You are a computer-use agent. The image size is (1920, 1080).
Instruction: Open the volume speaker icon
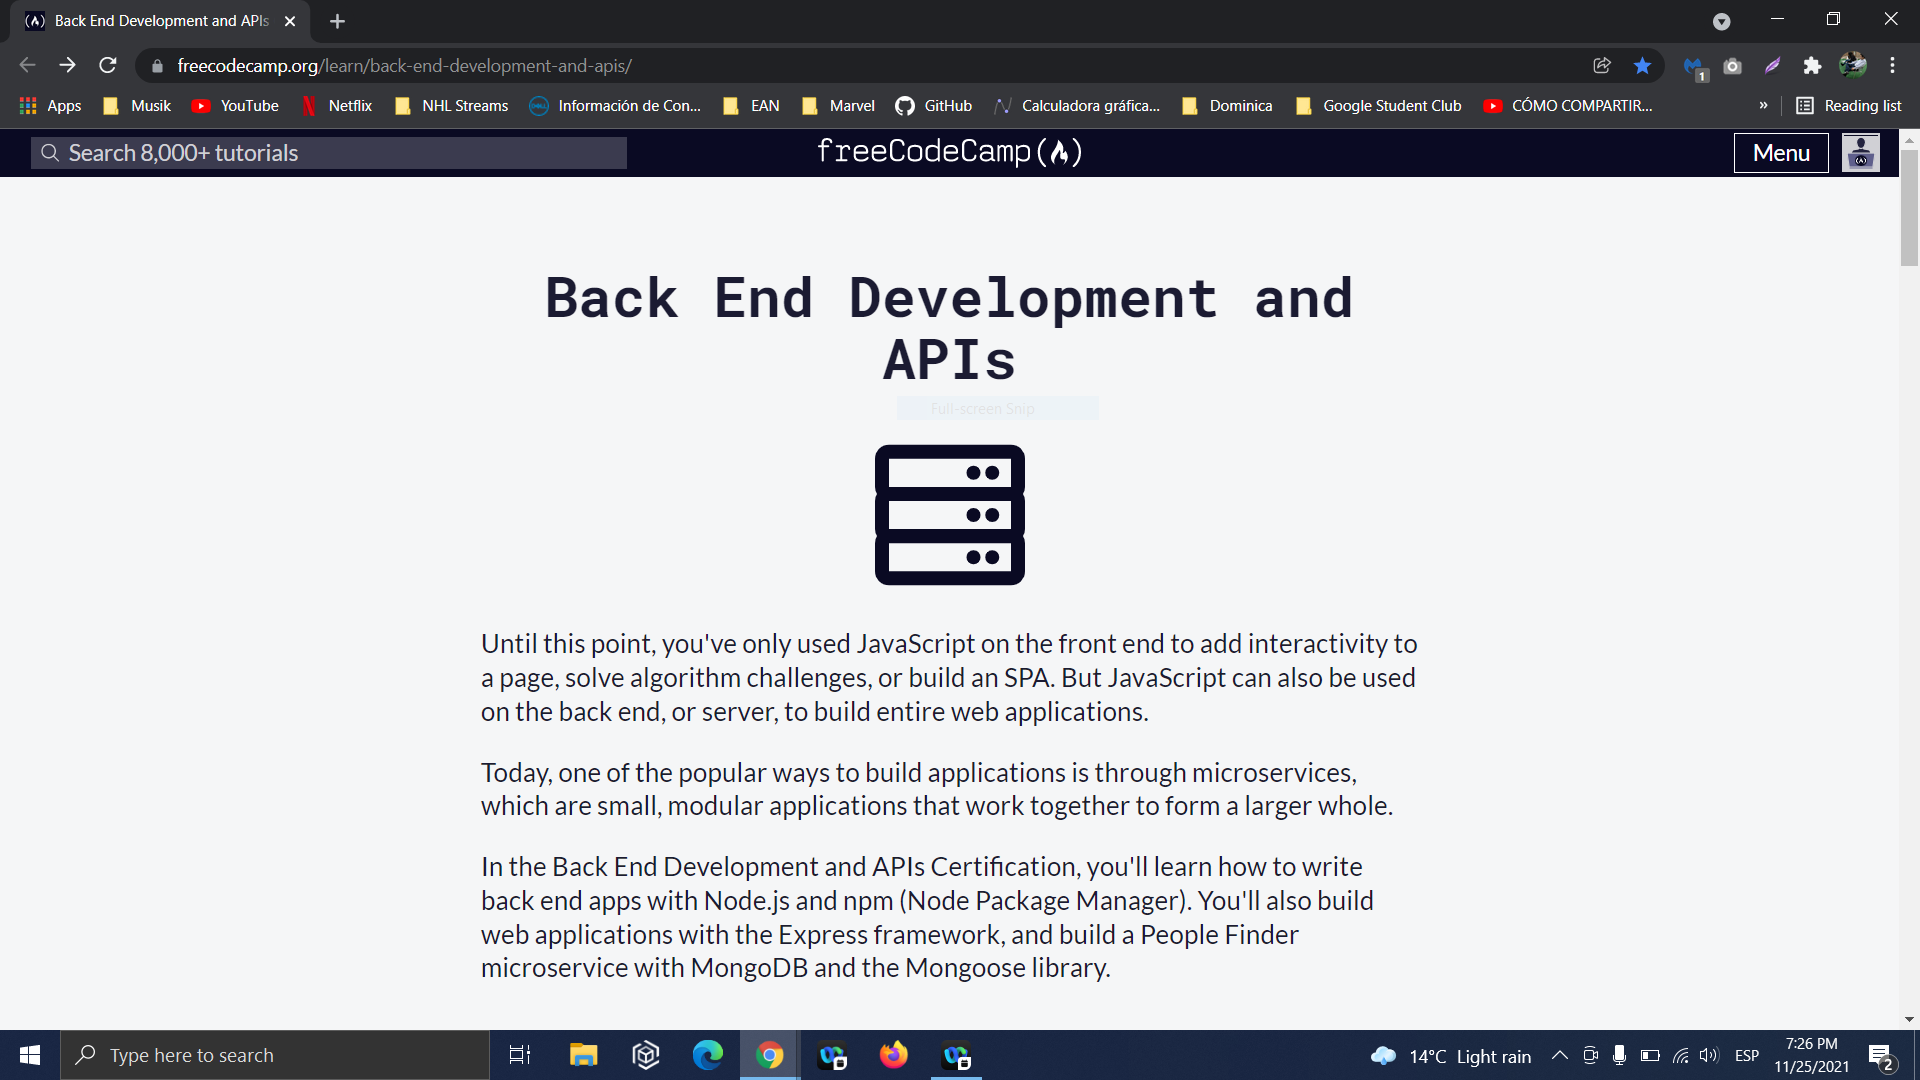(x=1709, y=1055)
